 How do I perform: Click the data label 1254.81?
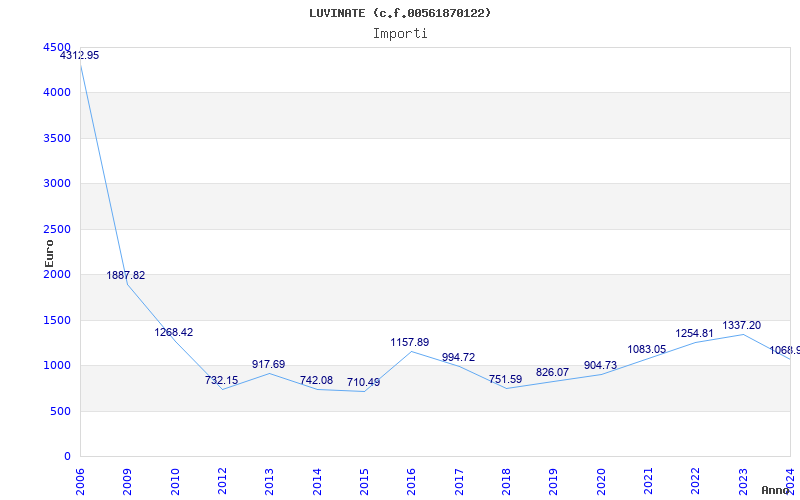(694, 333)
